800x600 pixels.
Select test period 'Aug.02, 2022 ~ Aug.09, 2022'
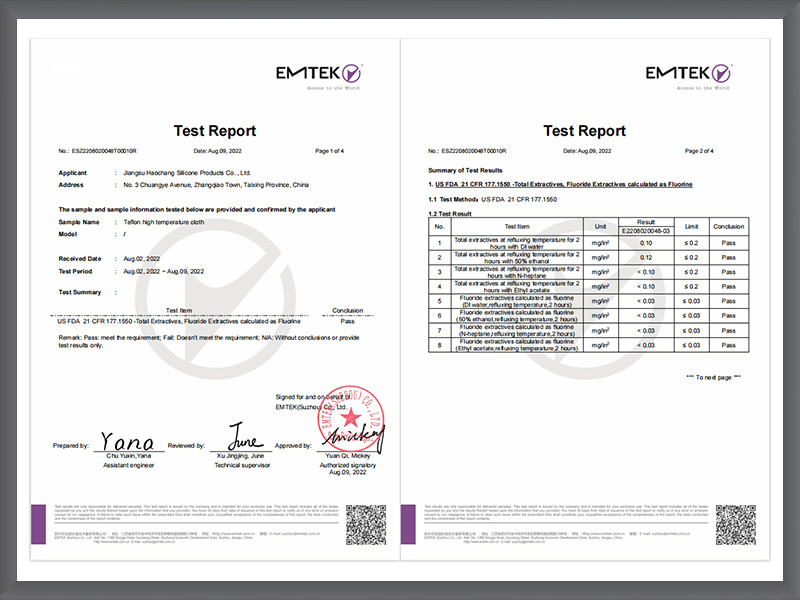[164, 271]
